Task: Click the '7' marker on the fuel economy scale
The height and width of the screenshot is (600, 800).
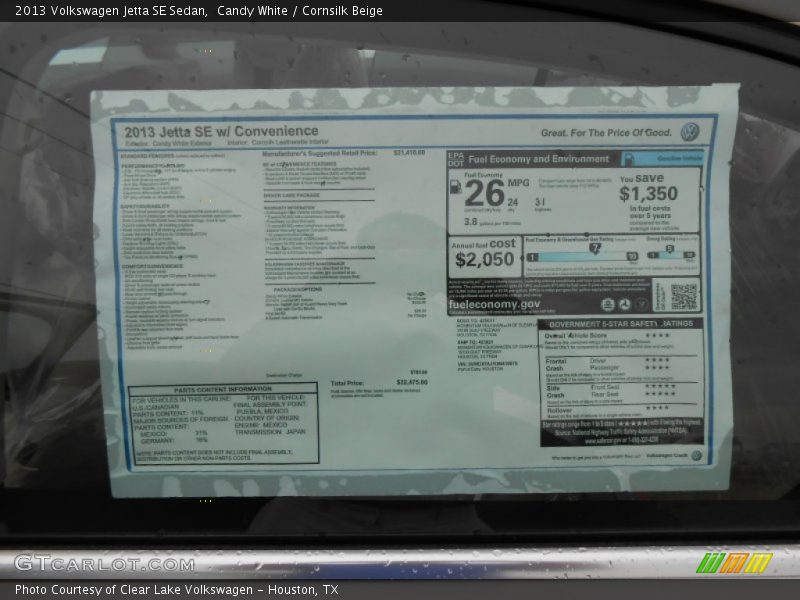Action: tap(595, 248)
